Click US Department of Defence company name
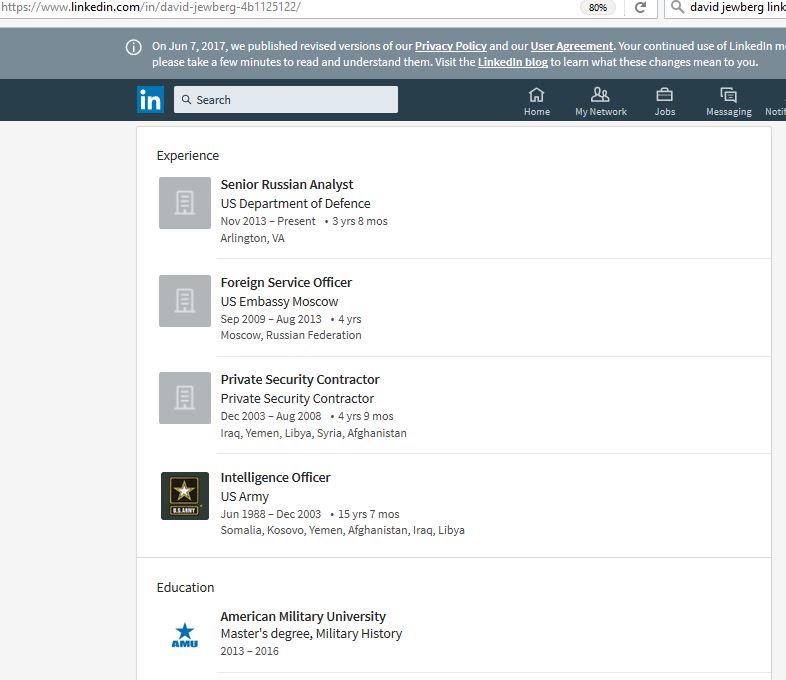The height and width of the screenshot is (680, 786). pyautogui.click(x=295, y=203)
